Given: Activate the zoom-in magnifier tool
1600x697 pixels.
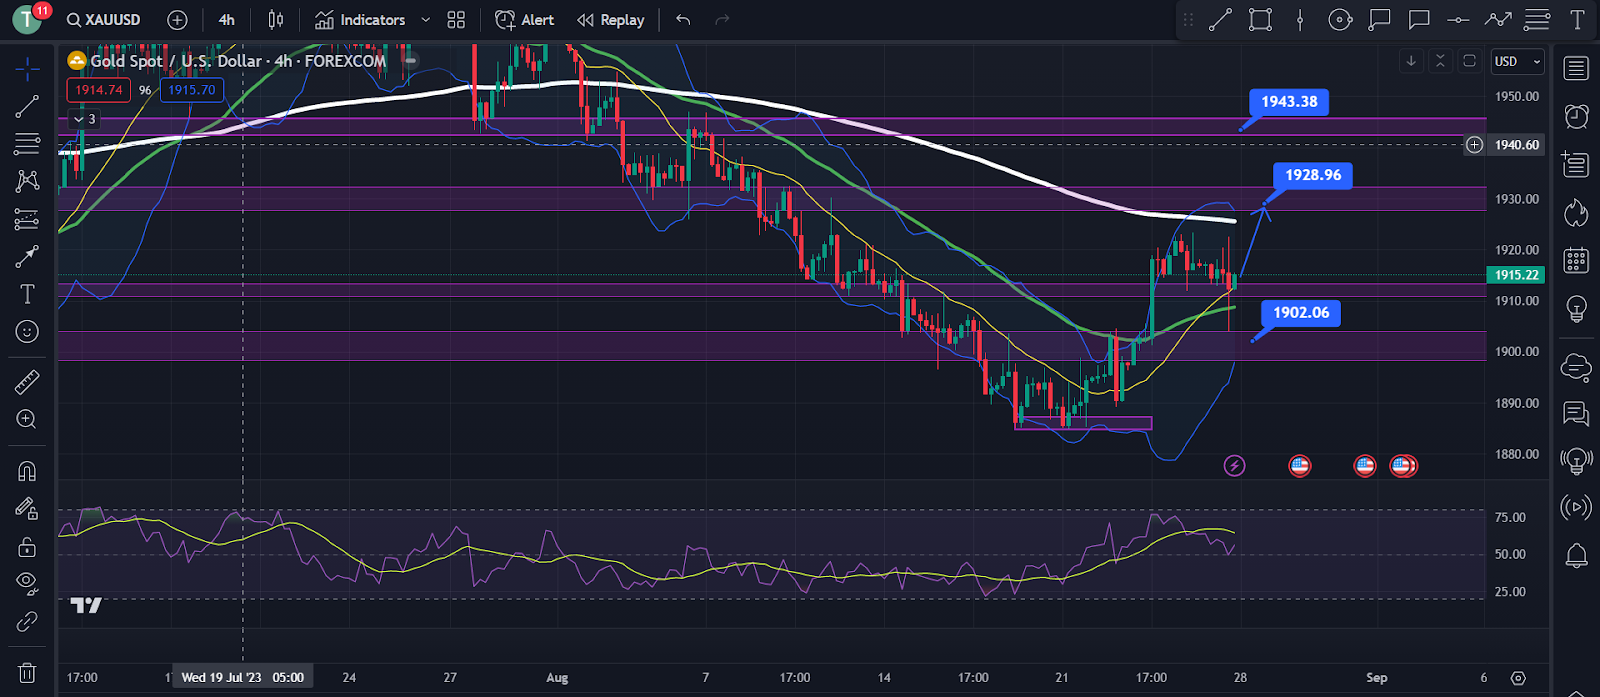Looking at the screenshot, I should (27, 419).
